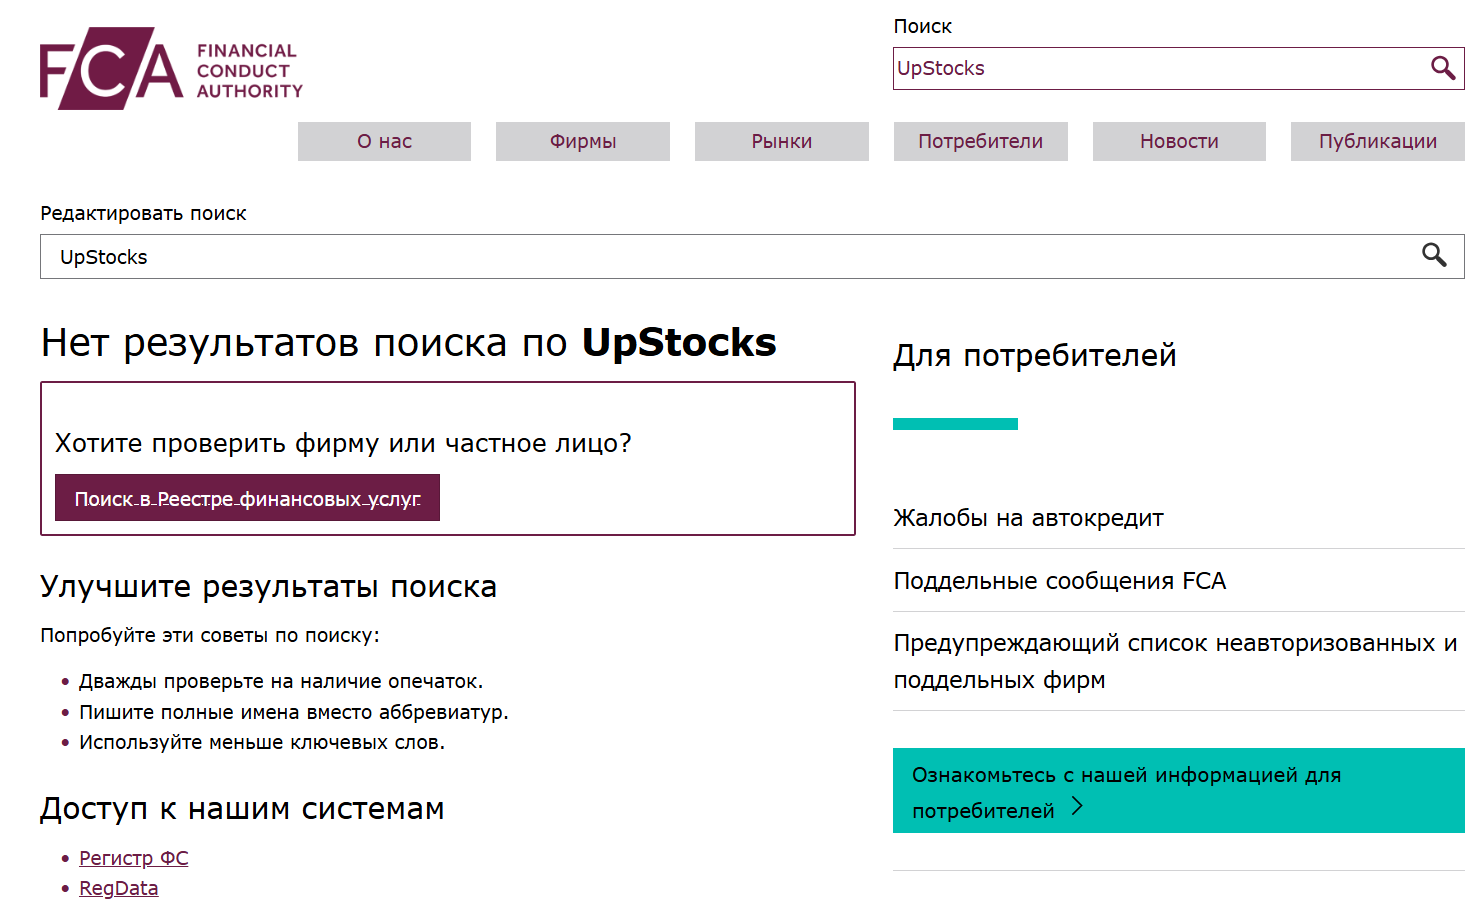Click inside the top «Поиск» input field

(x=1100, y=68)
